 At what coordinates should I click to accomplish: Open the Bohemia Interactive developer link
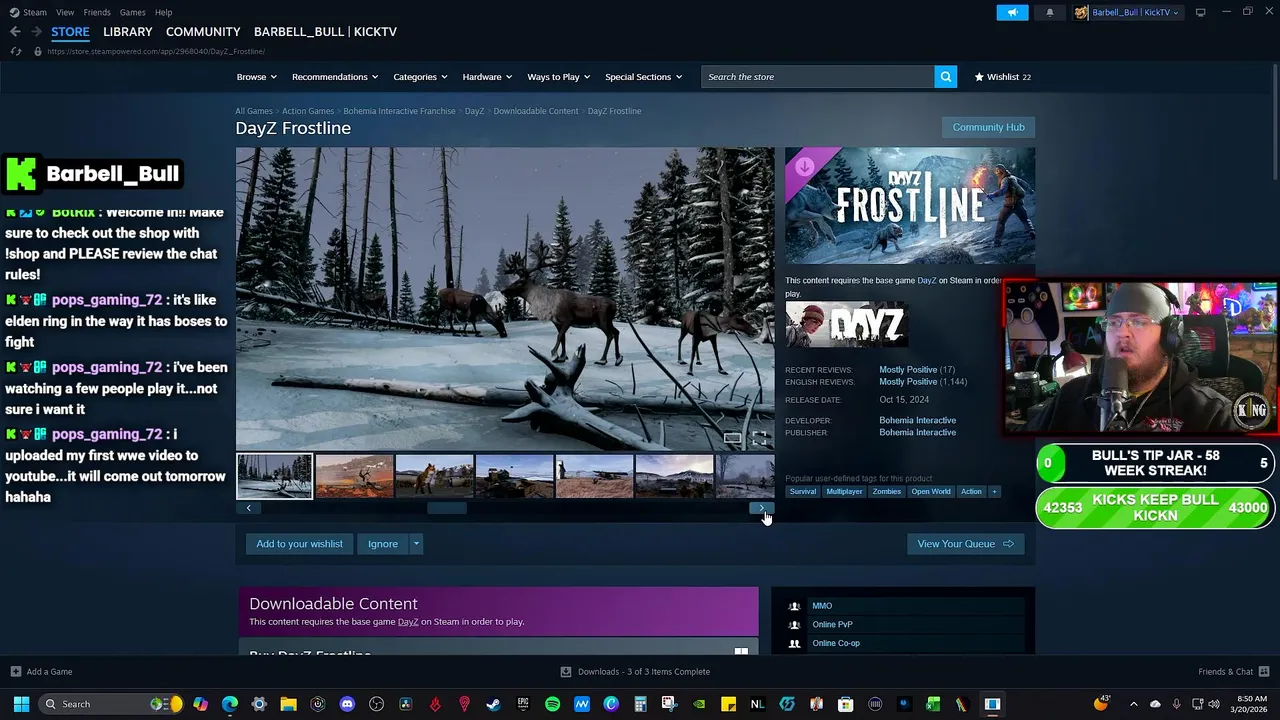point(917,421)
